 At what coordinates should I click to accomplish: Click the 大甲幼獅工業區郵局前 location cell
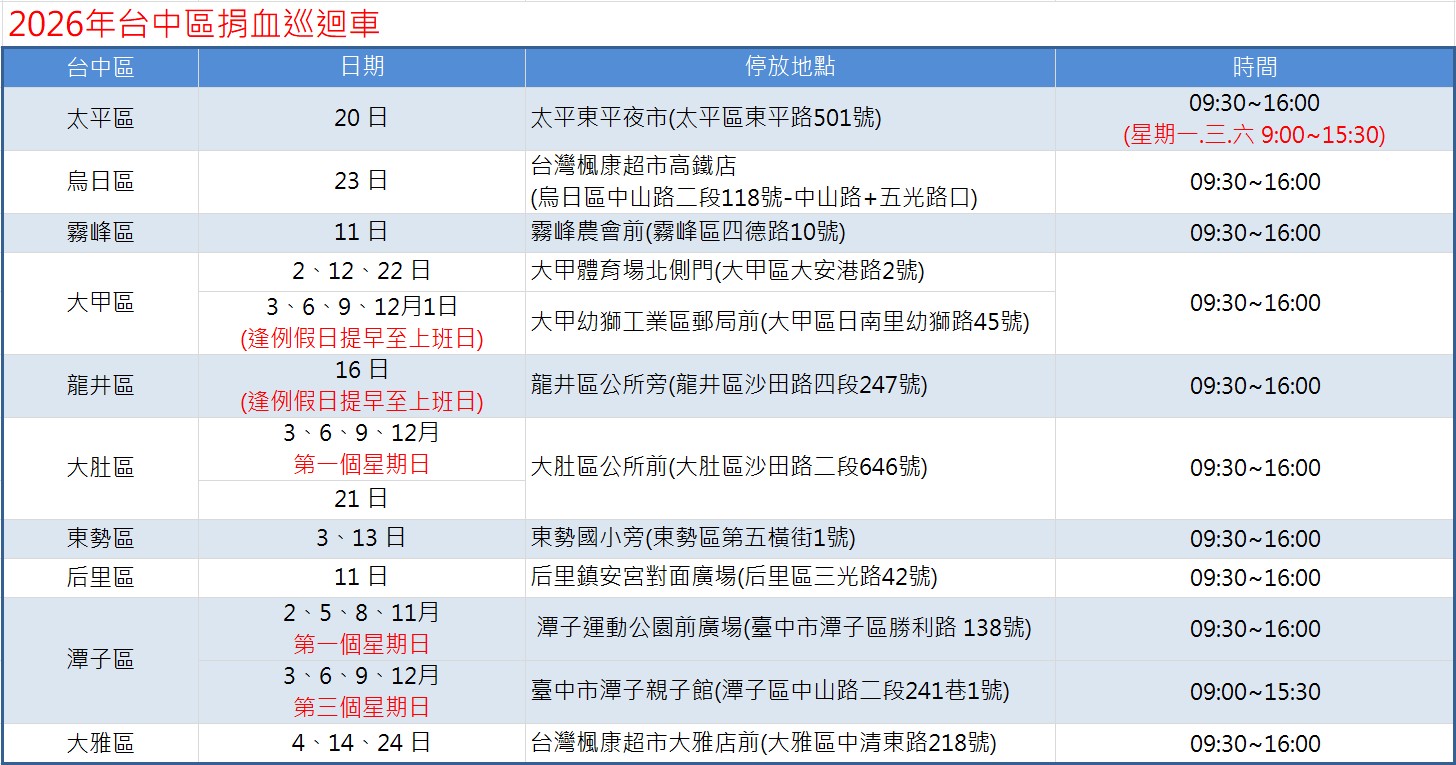(x=779, y=323)
